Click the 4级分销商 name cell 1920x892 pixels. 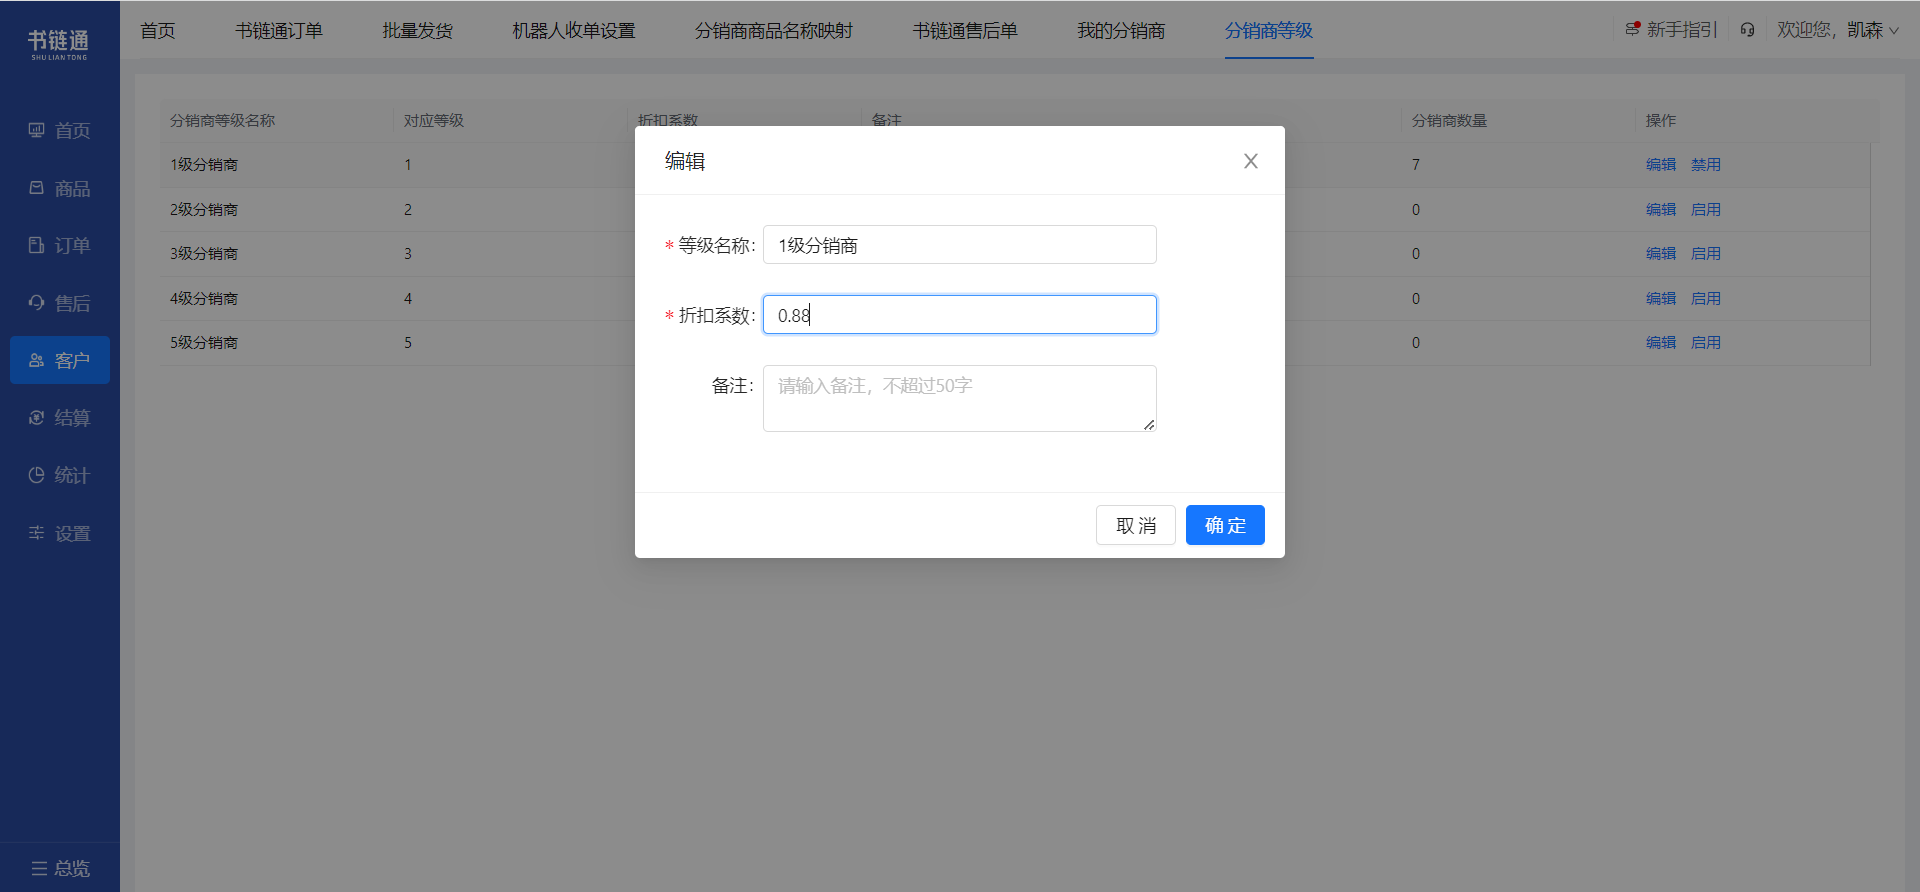pos(204,299)
